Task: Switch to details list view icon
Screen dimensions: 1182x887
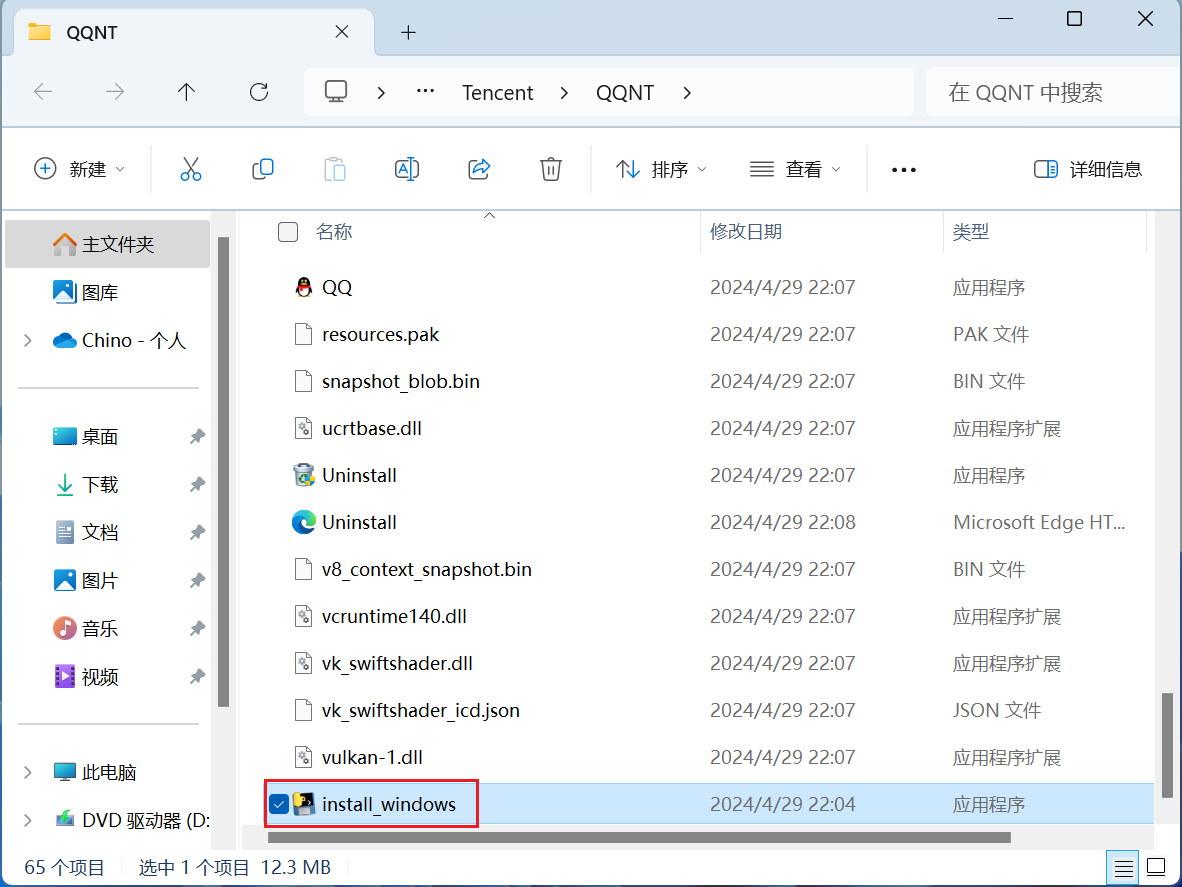Action: coord(1123,868)
